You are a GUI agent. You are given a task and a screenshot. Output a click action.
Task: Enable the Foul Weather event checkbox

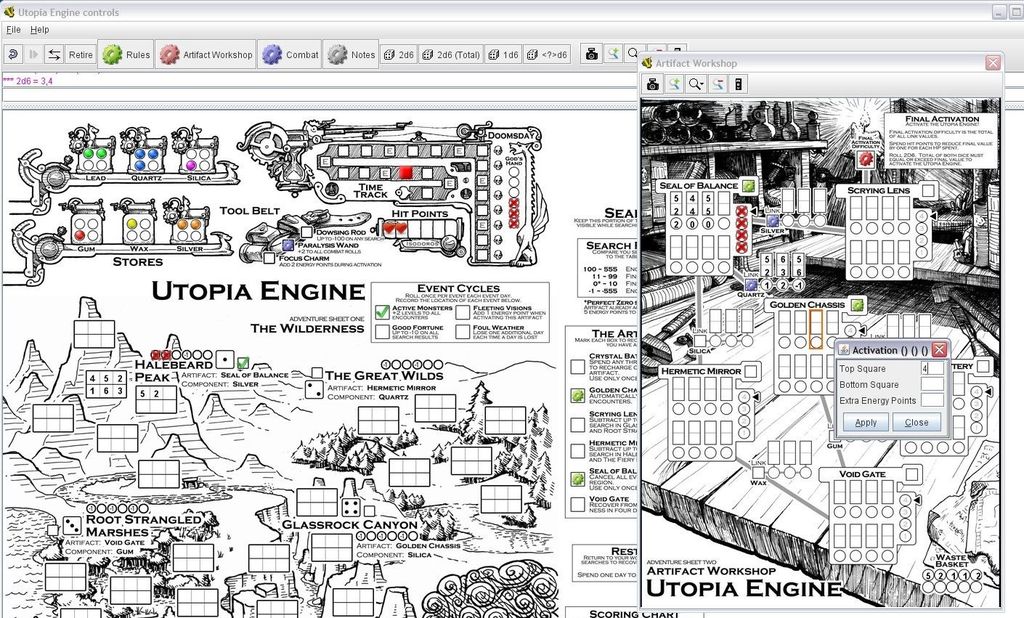[463, 330]
